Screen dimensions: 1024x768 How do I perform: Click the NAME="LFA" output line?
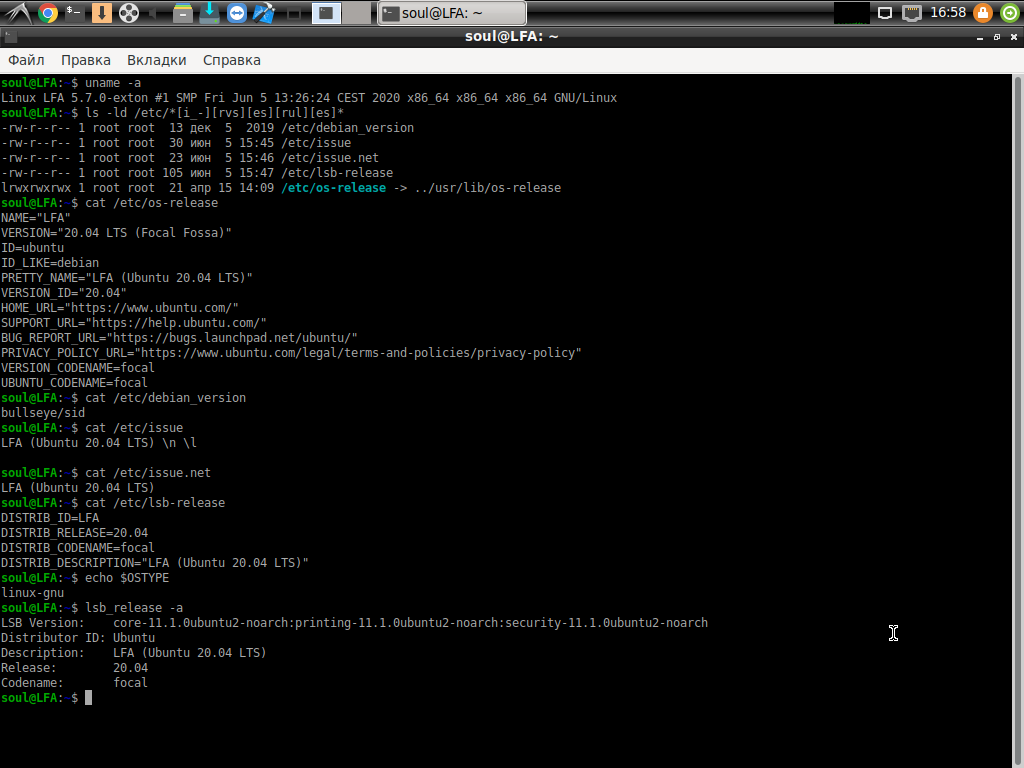click(x=35, y=218)
